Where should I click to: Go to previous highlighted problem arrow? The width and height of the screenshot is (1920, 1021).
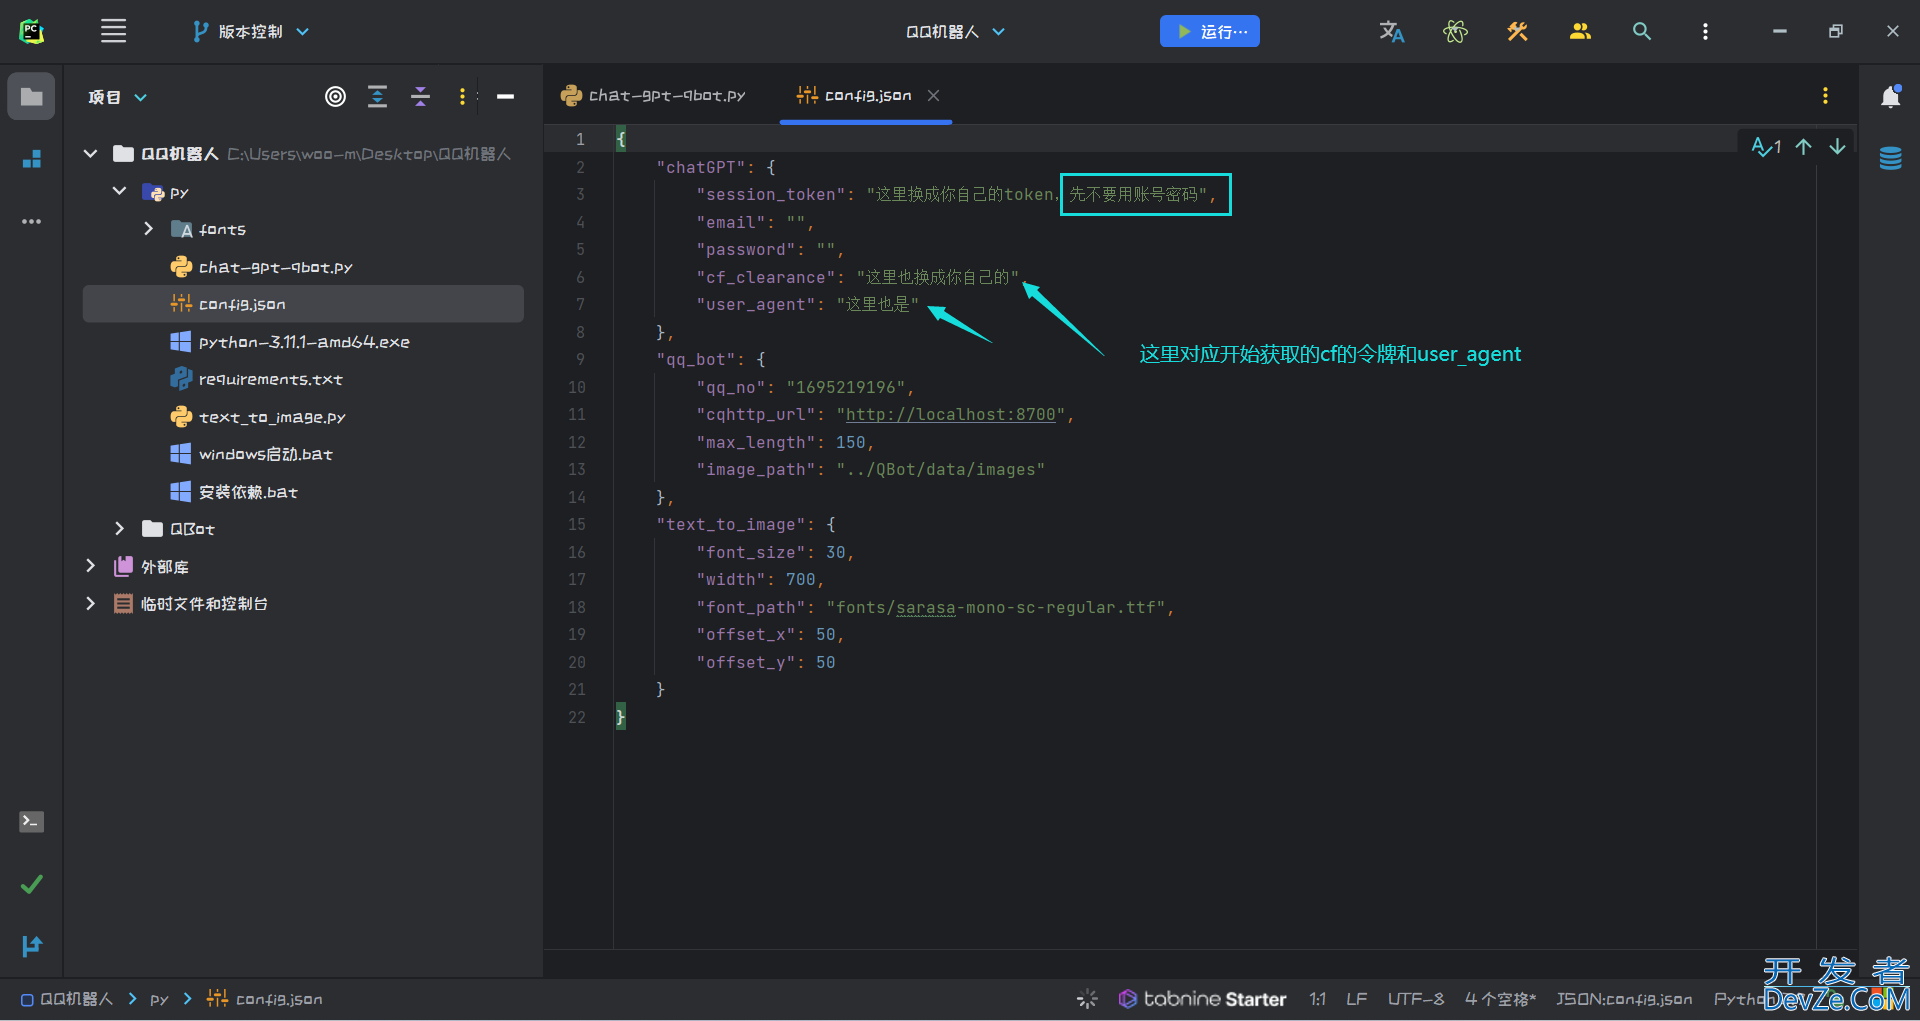pos(1803,147)
